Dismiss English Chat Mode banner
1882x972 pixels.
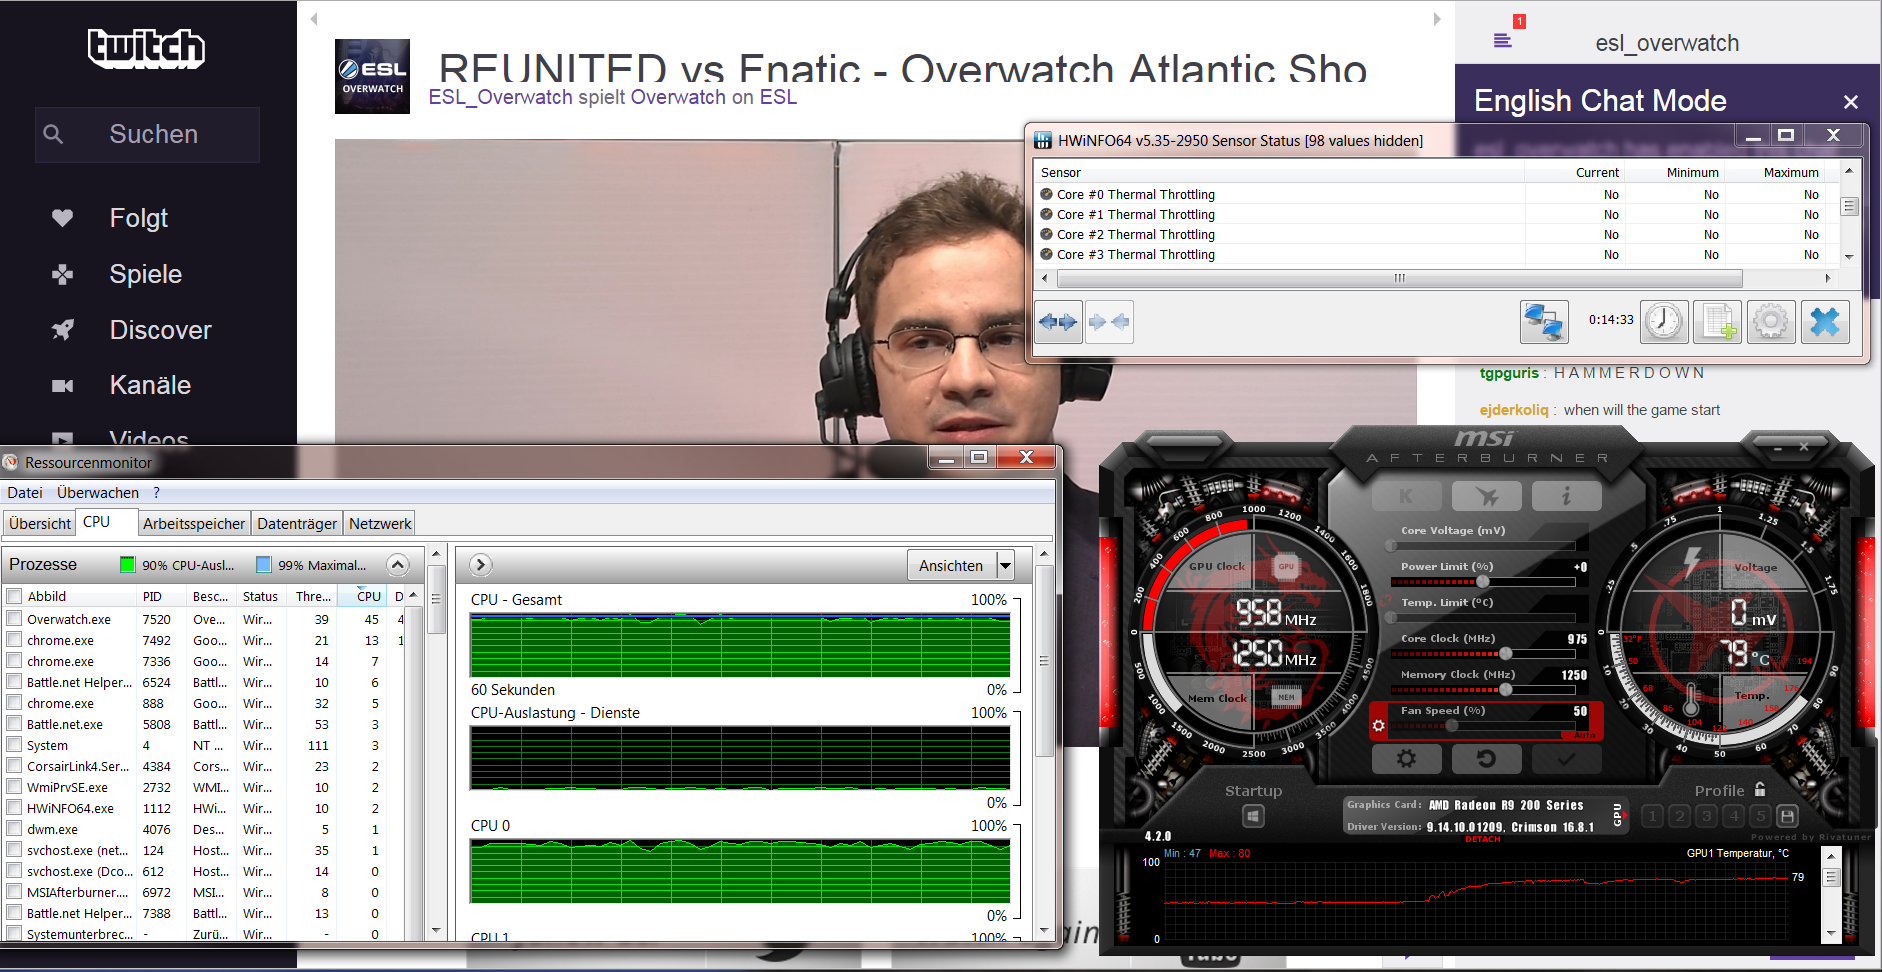pos(1851,102)
